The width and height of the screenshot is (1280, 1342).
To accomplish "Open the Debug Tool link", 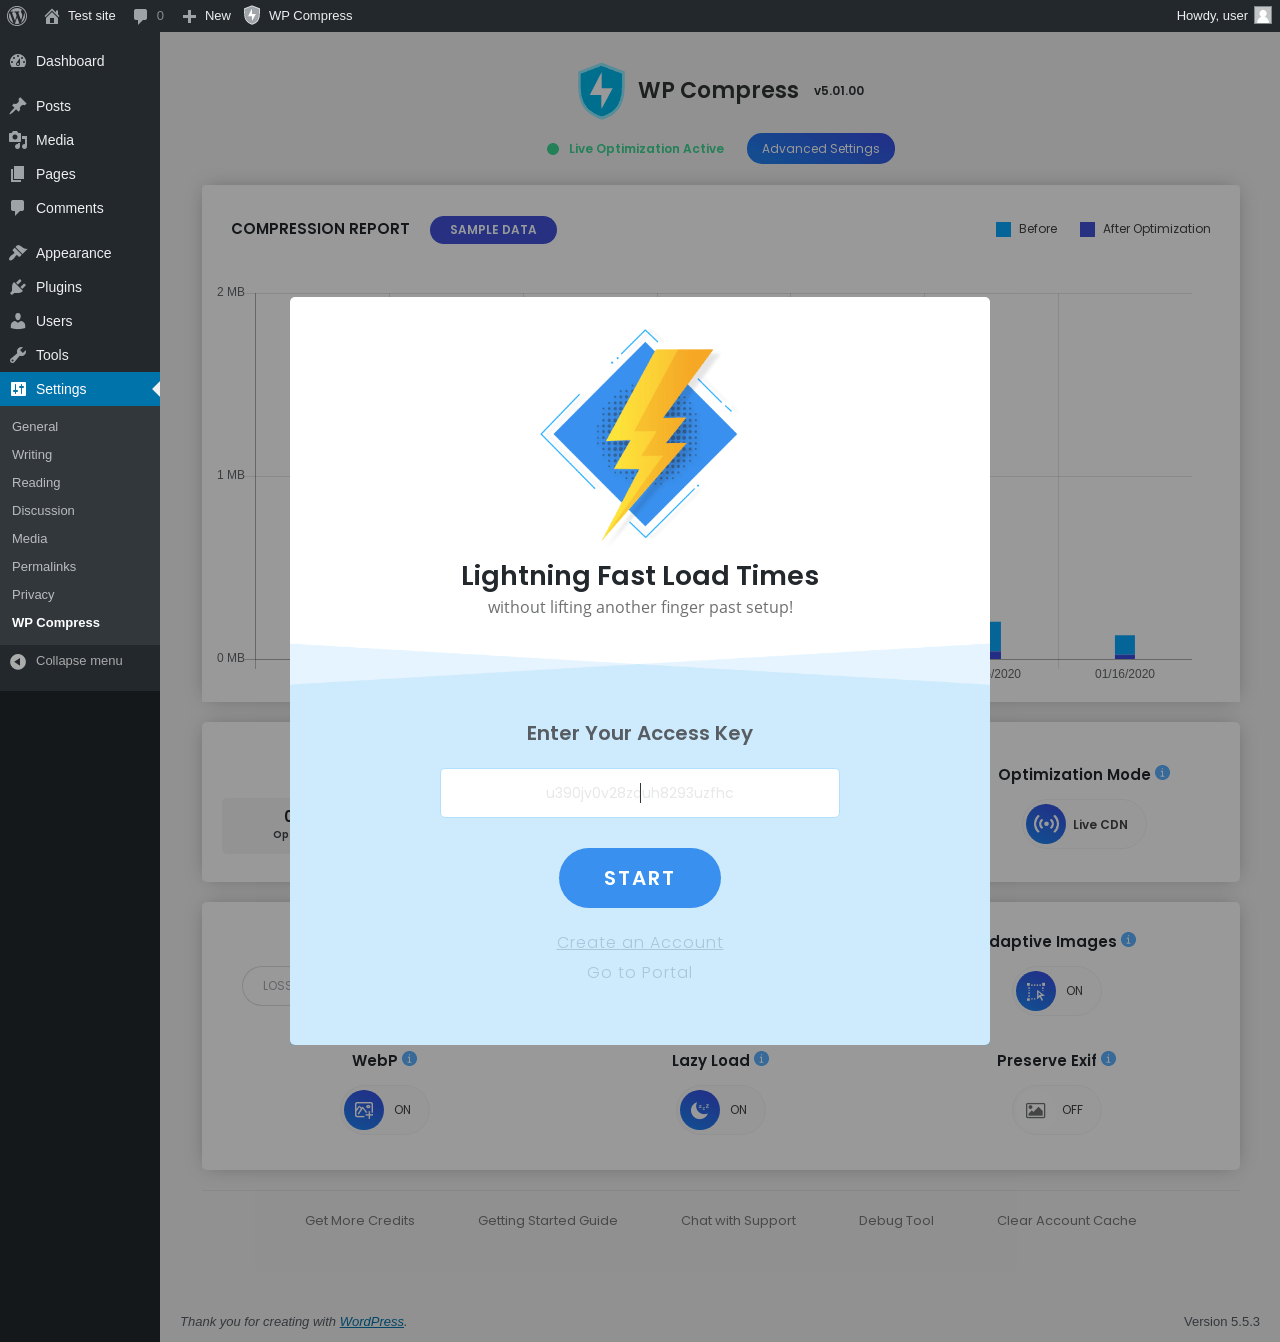I will 896,1220.
